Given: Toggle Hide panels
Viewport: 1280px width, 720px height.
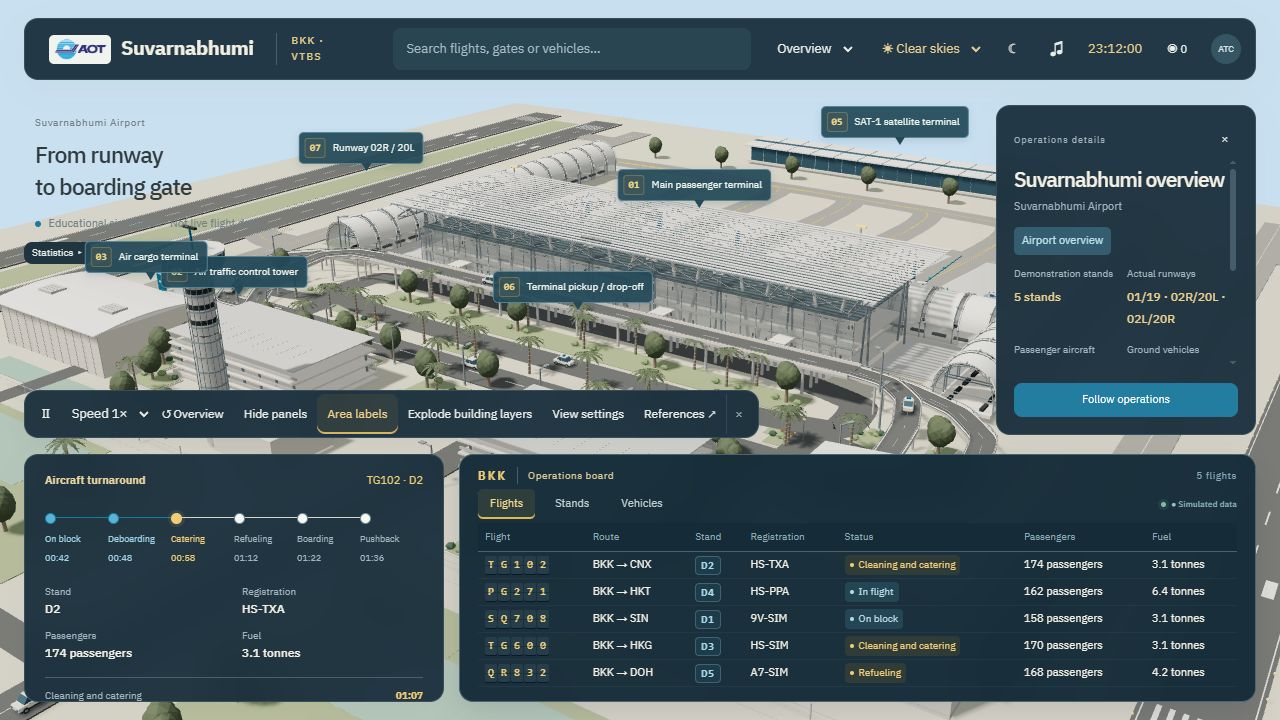Looking at the screenshot, I should click(x=275, y=414).
